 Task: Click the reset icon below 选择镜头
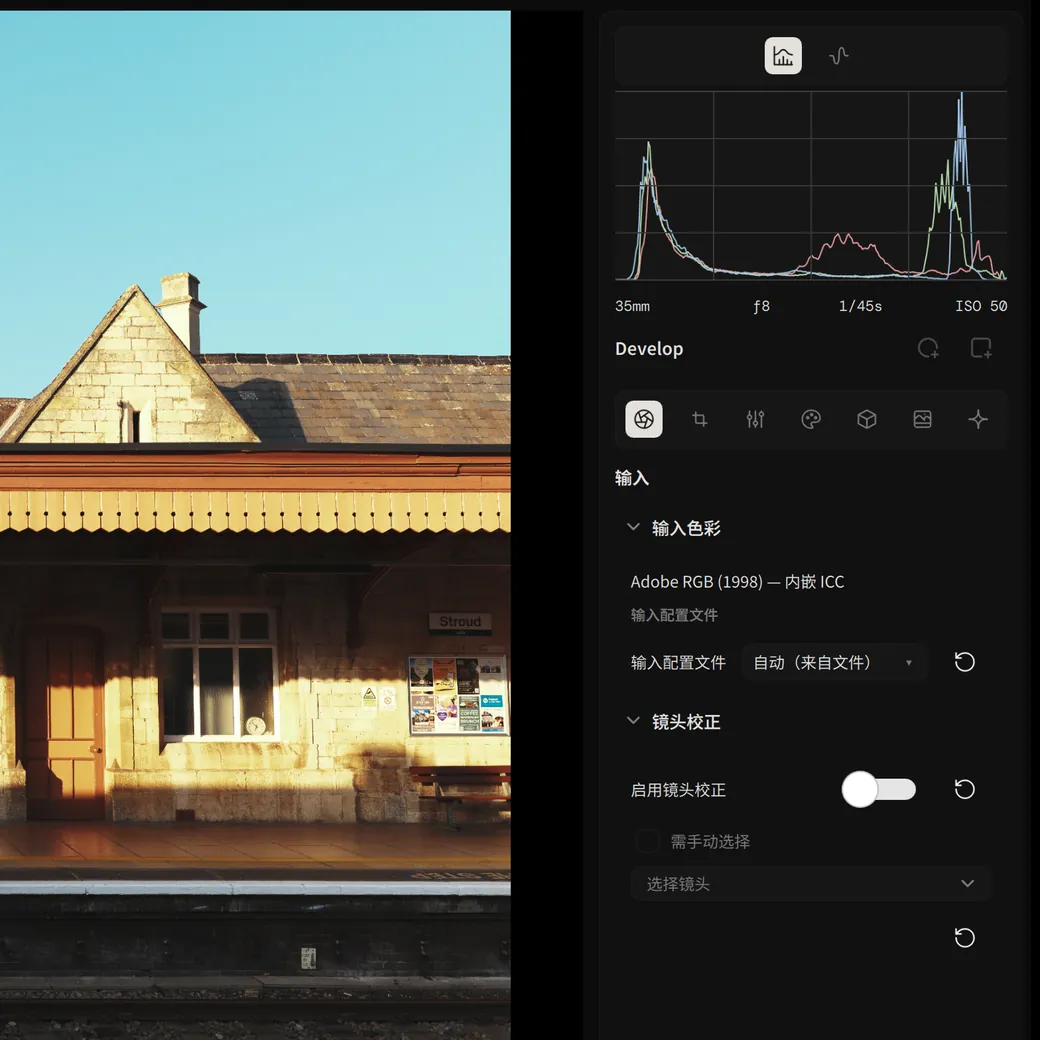pyautogui.click(x=964, y=938)
